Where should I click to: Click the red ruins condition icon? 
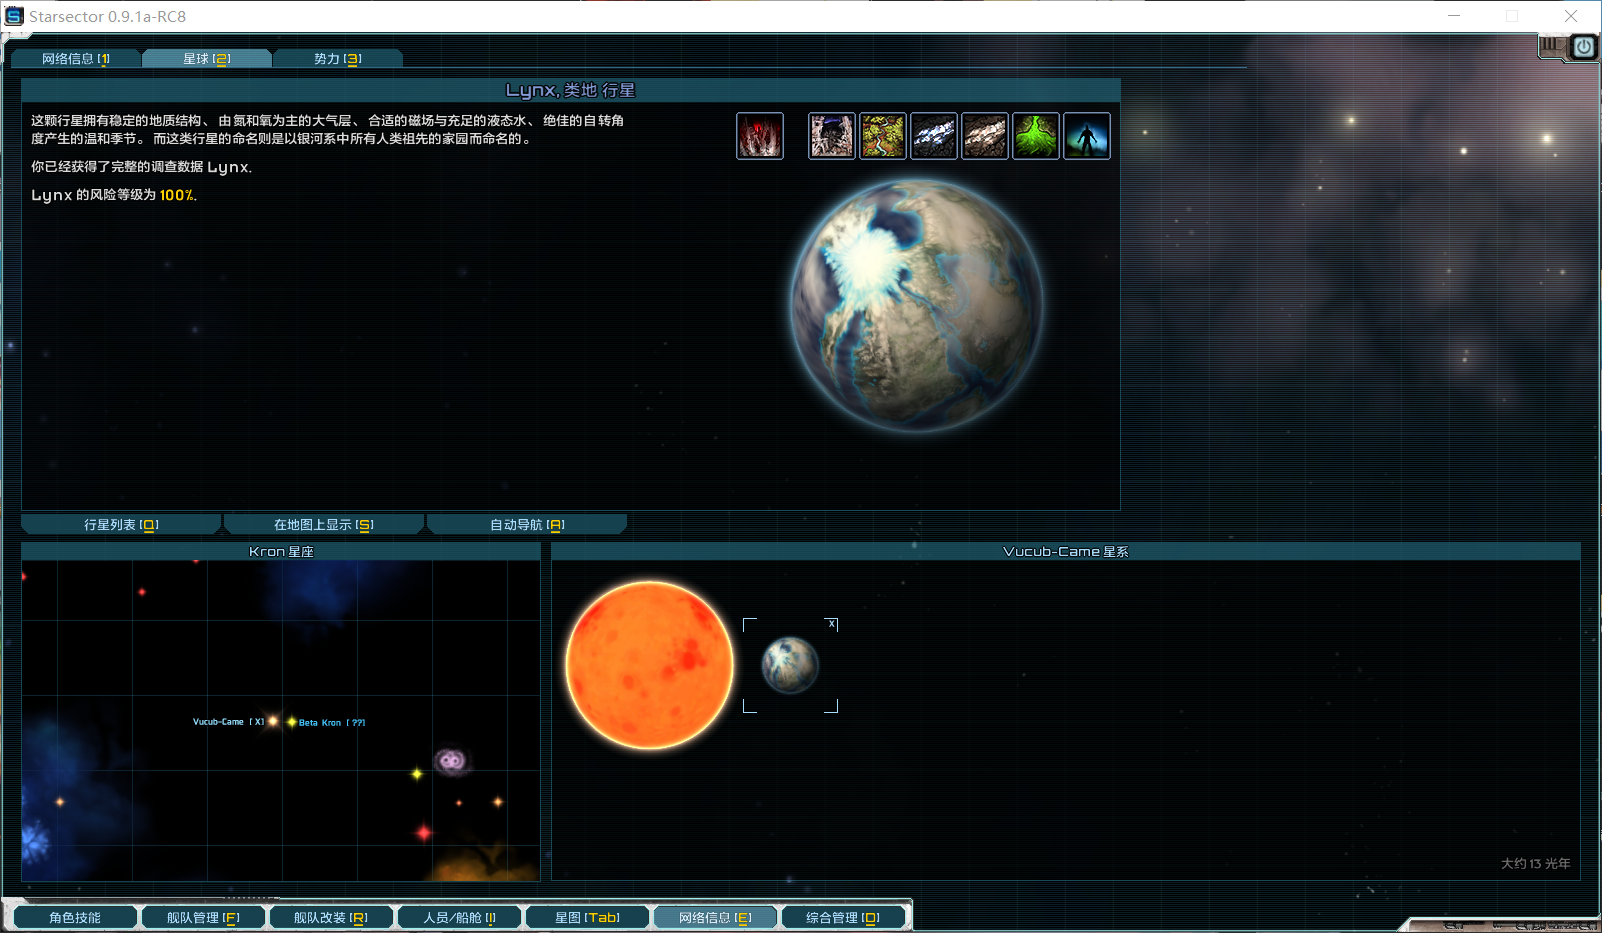[x=760, y=136]
